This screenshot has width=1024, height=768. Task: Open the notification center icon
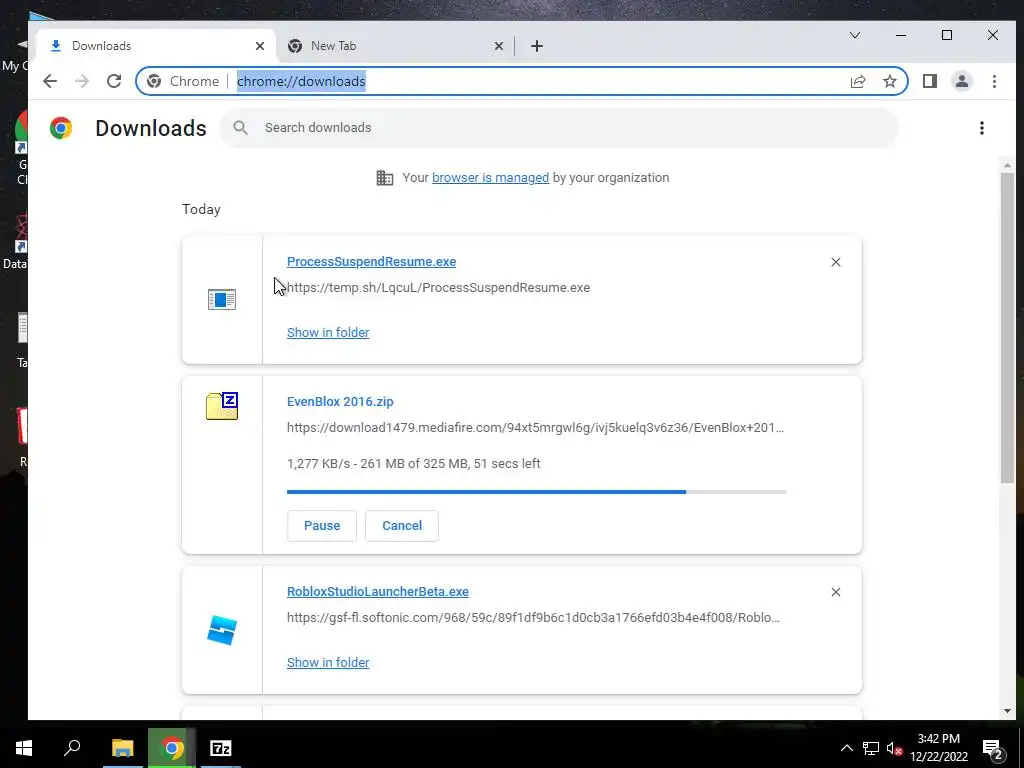(993, 748)
